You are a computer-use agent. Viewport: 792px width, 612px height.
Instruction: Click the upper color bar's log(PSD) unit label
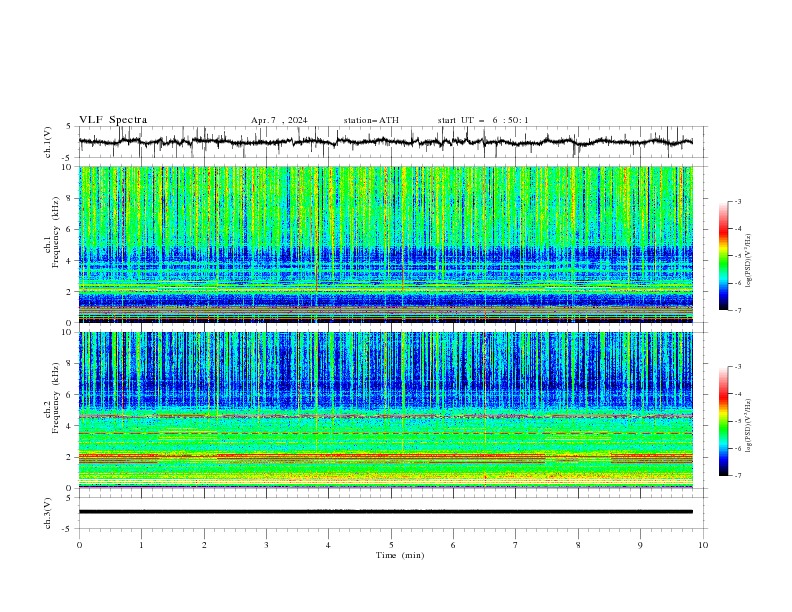pyautogui.click(x=749, y=261)
